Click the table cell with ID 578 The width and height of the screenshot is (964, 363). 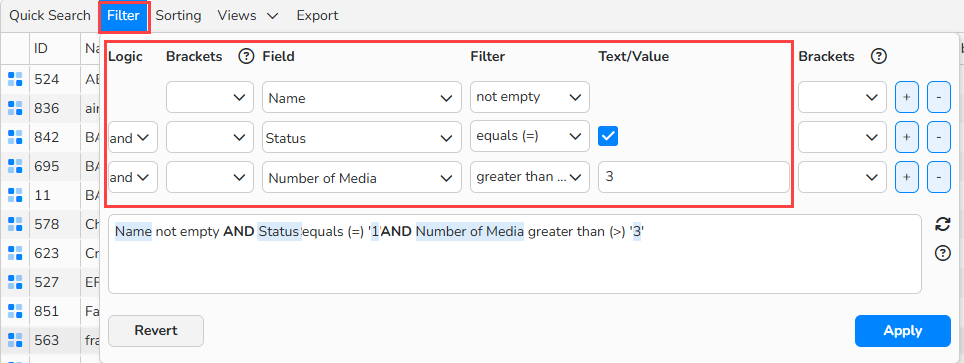[x=55, y=224]
